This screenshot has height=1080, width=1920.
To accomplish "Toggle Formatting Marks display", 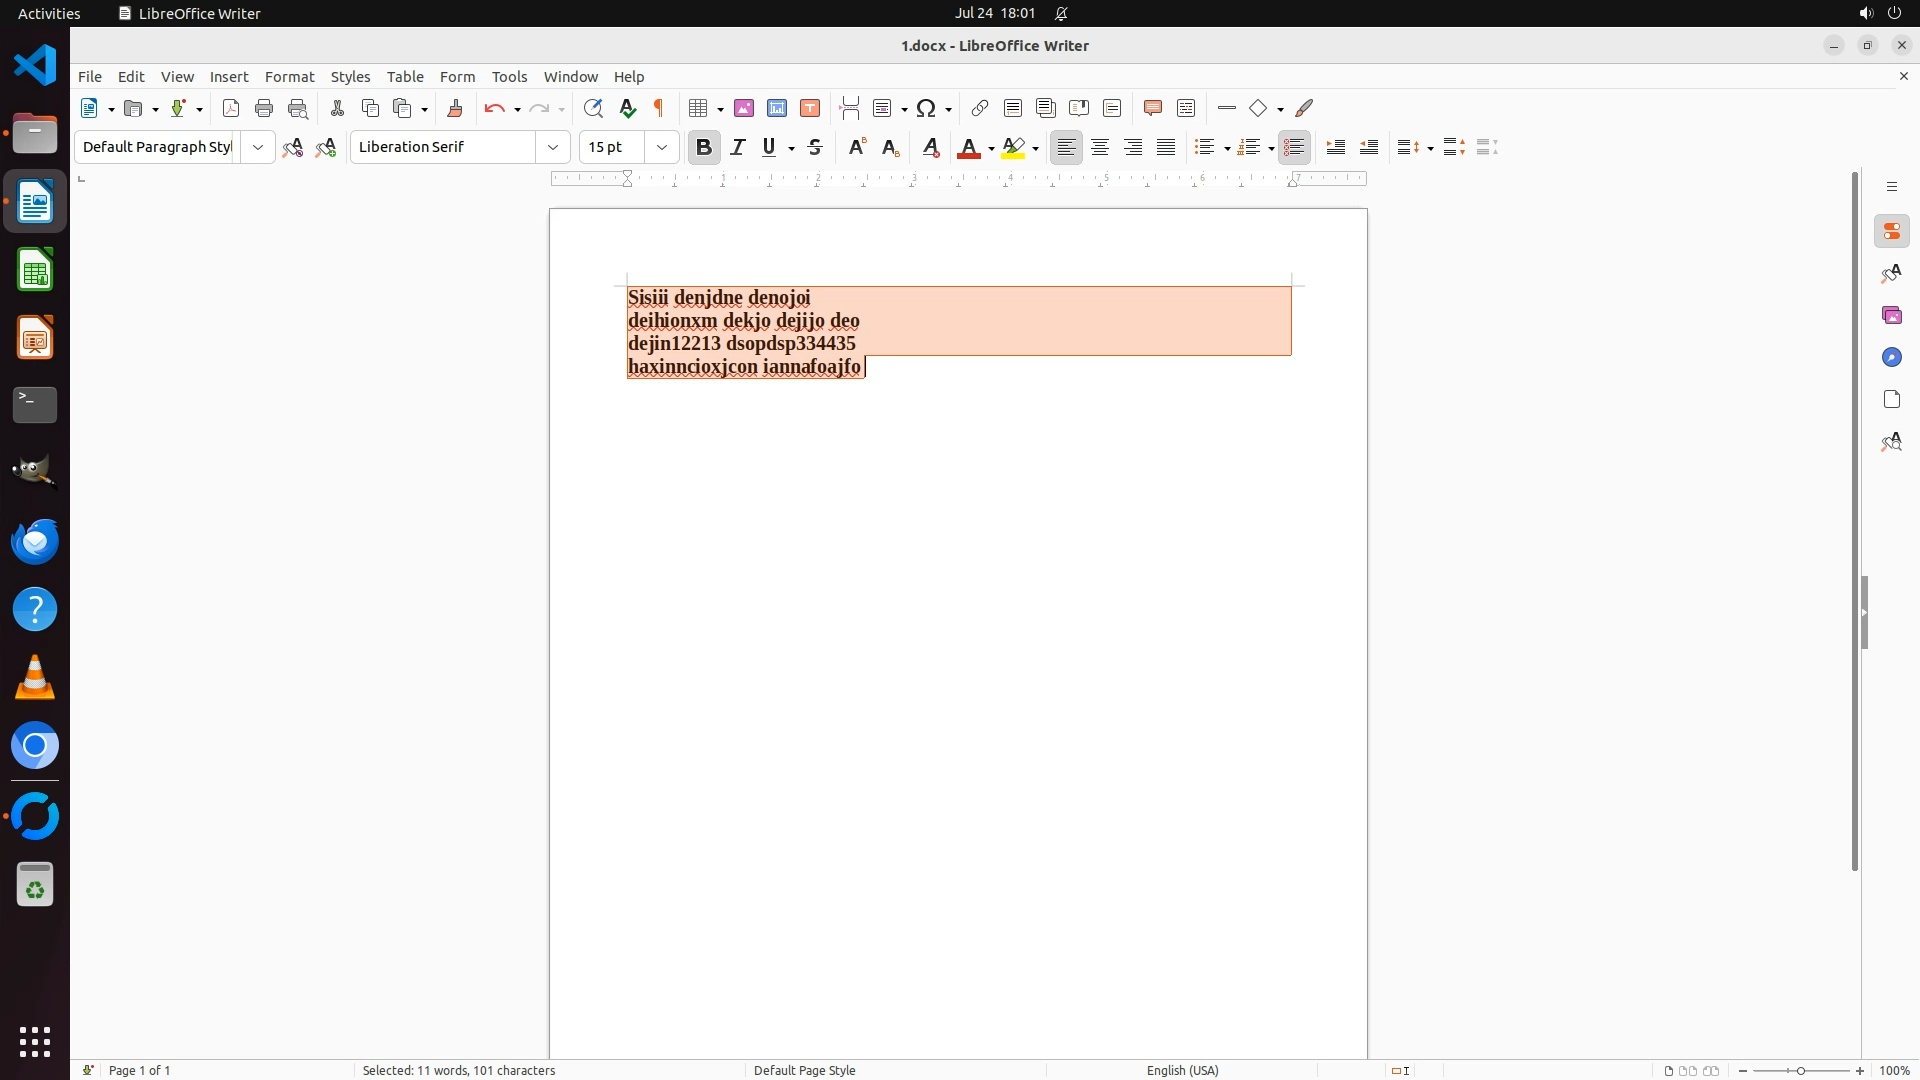I will point(659,109).
